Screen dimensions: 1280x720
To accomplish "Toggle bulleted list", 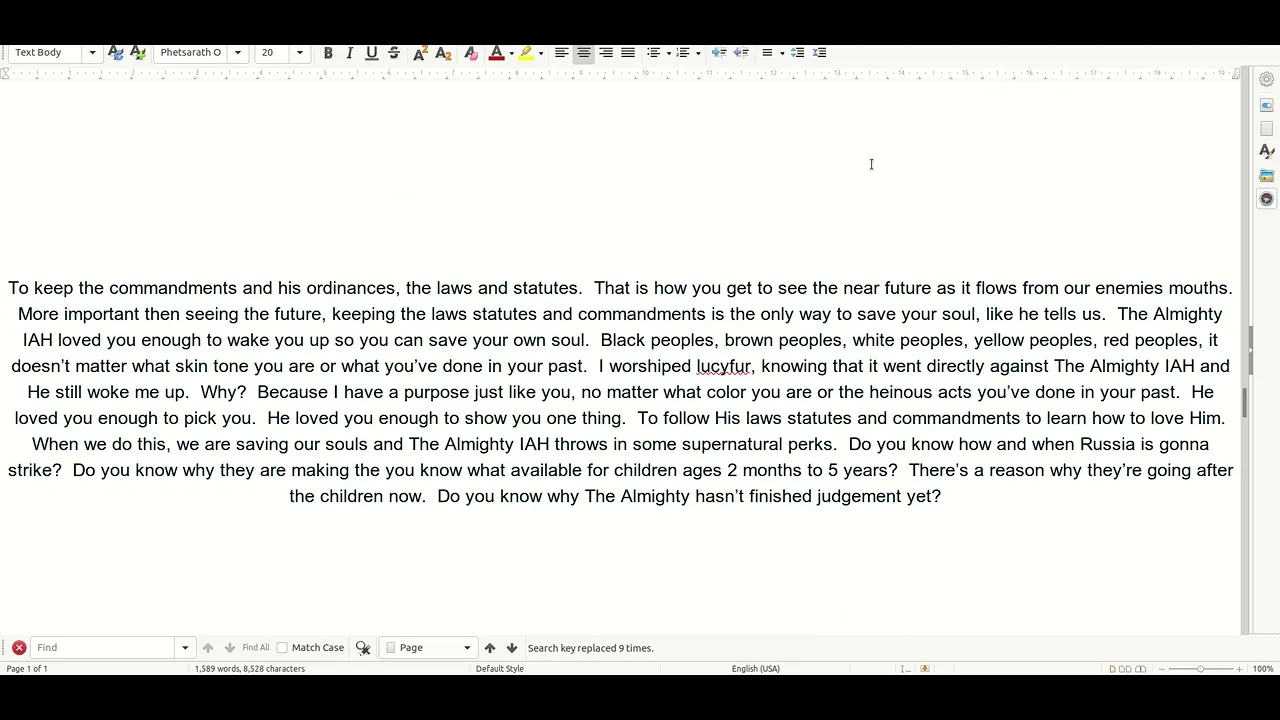I will coord(653,53).
